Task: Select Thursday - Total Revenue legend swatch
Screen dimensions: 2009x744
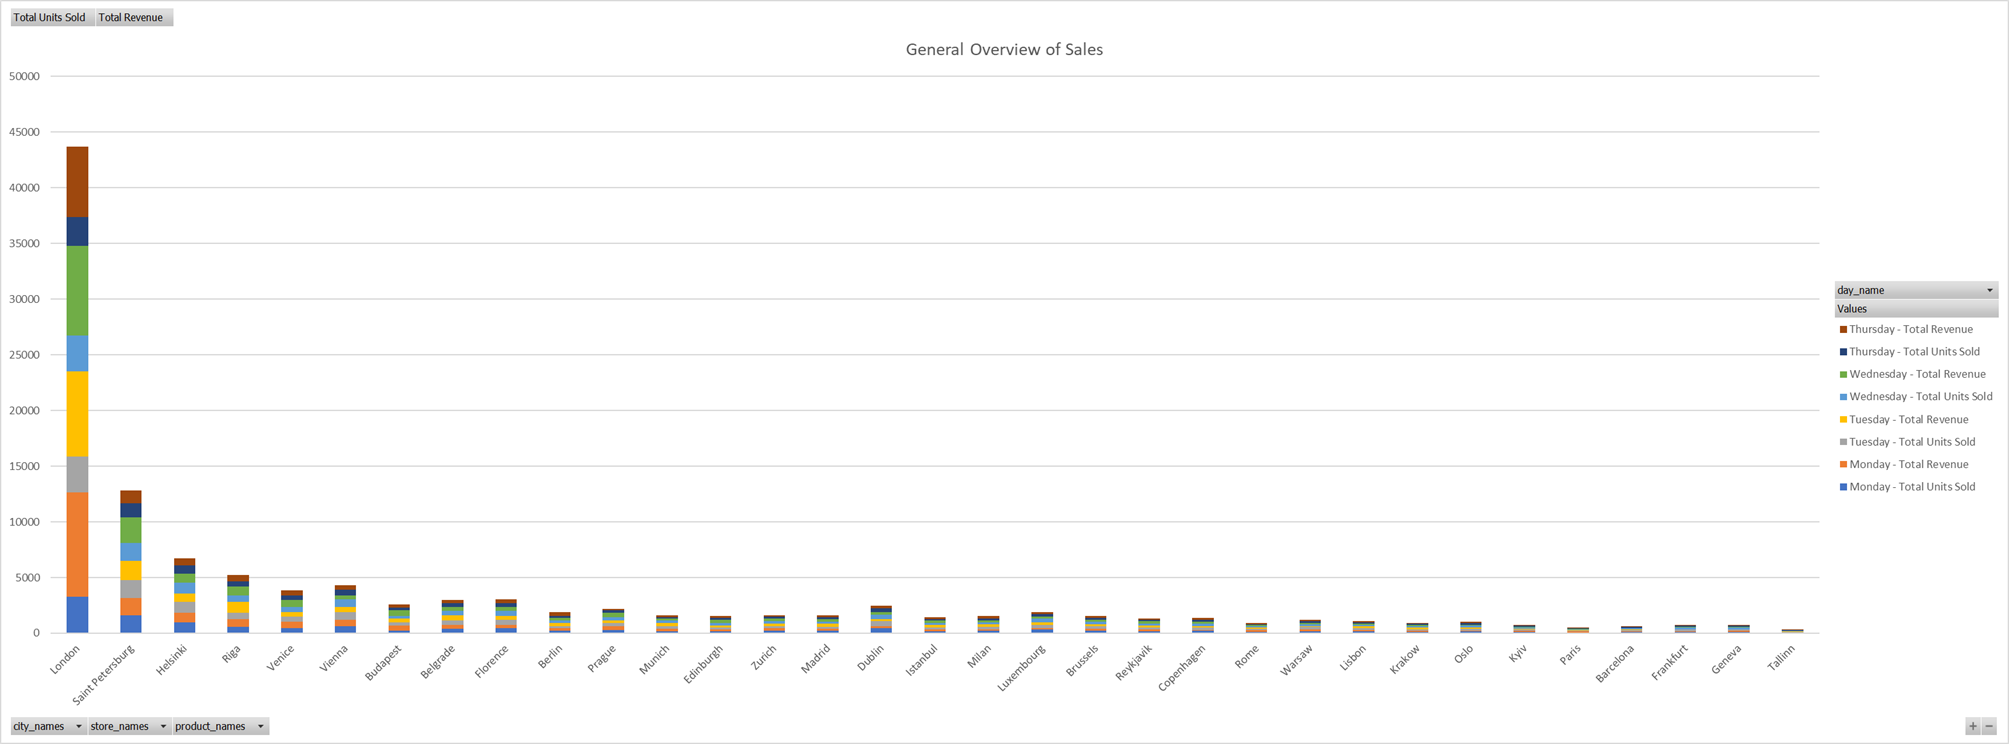Action: [x=1843, y=329]
